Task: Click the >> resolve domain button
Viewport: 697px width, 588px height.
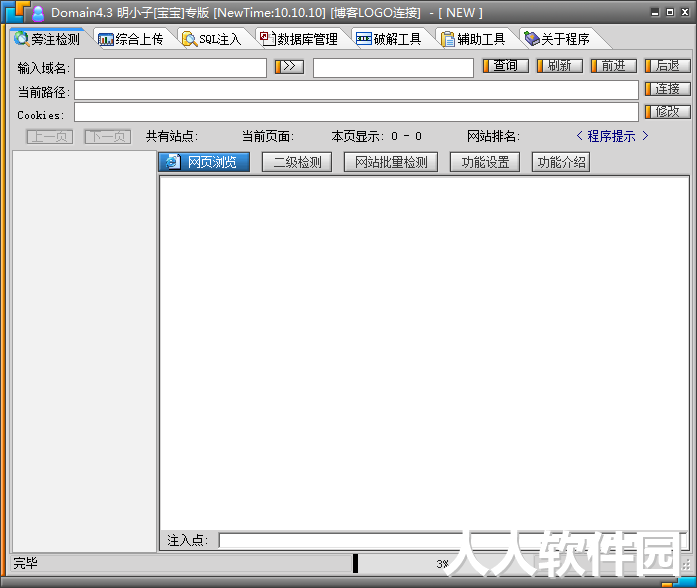Action: pyautogui.click(x=289, y=67)
